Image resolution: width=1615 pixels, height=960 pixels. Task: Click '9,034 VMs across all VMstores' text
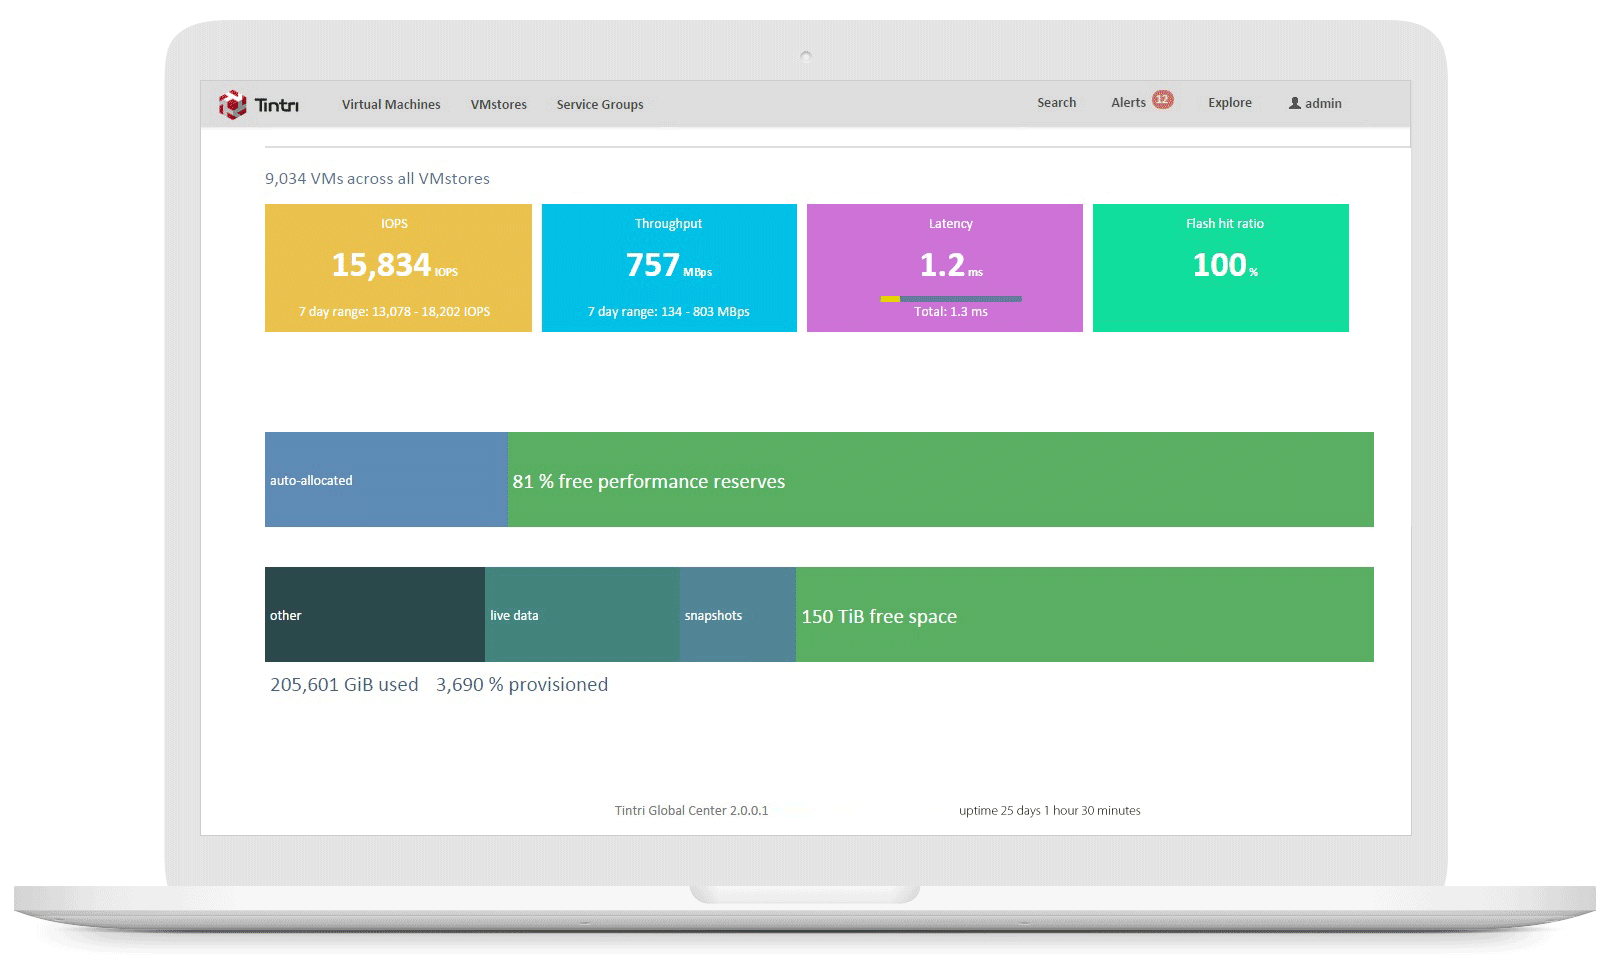(x=377, y=178)
